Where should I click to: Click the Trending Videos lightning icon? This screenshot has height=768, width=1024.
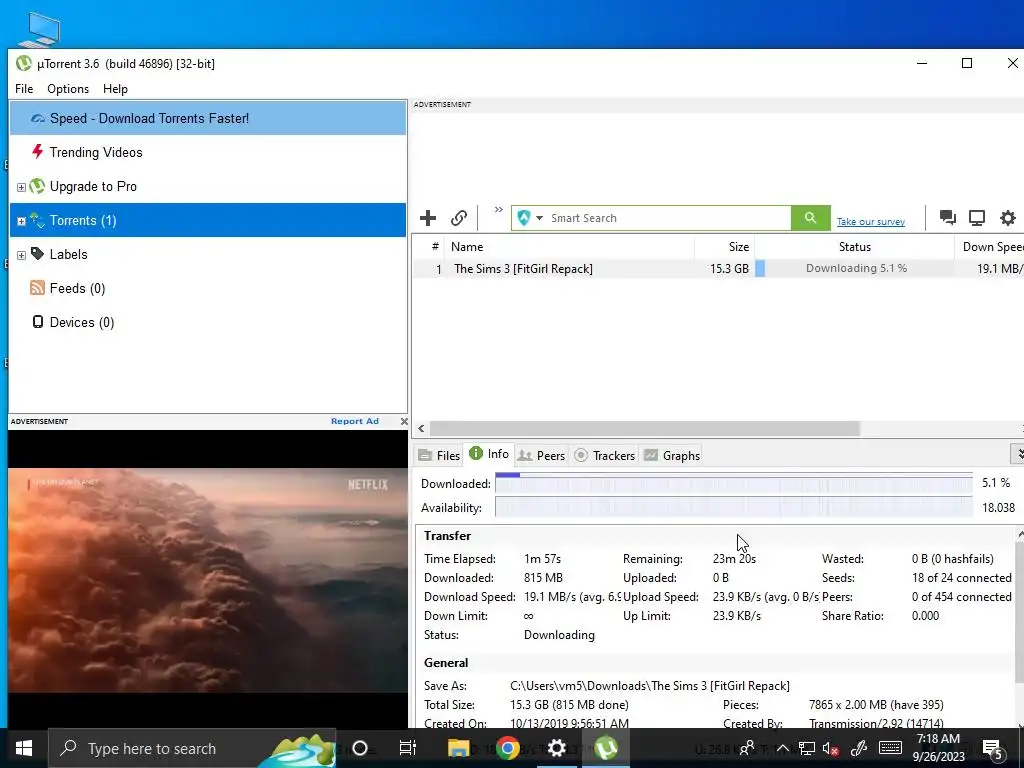pyautogui.click(x=38, y=152)
